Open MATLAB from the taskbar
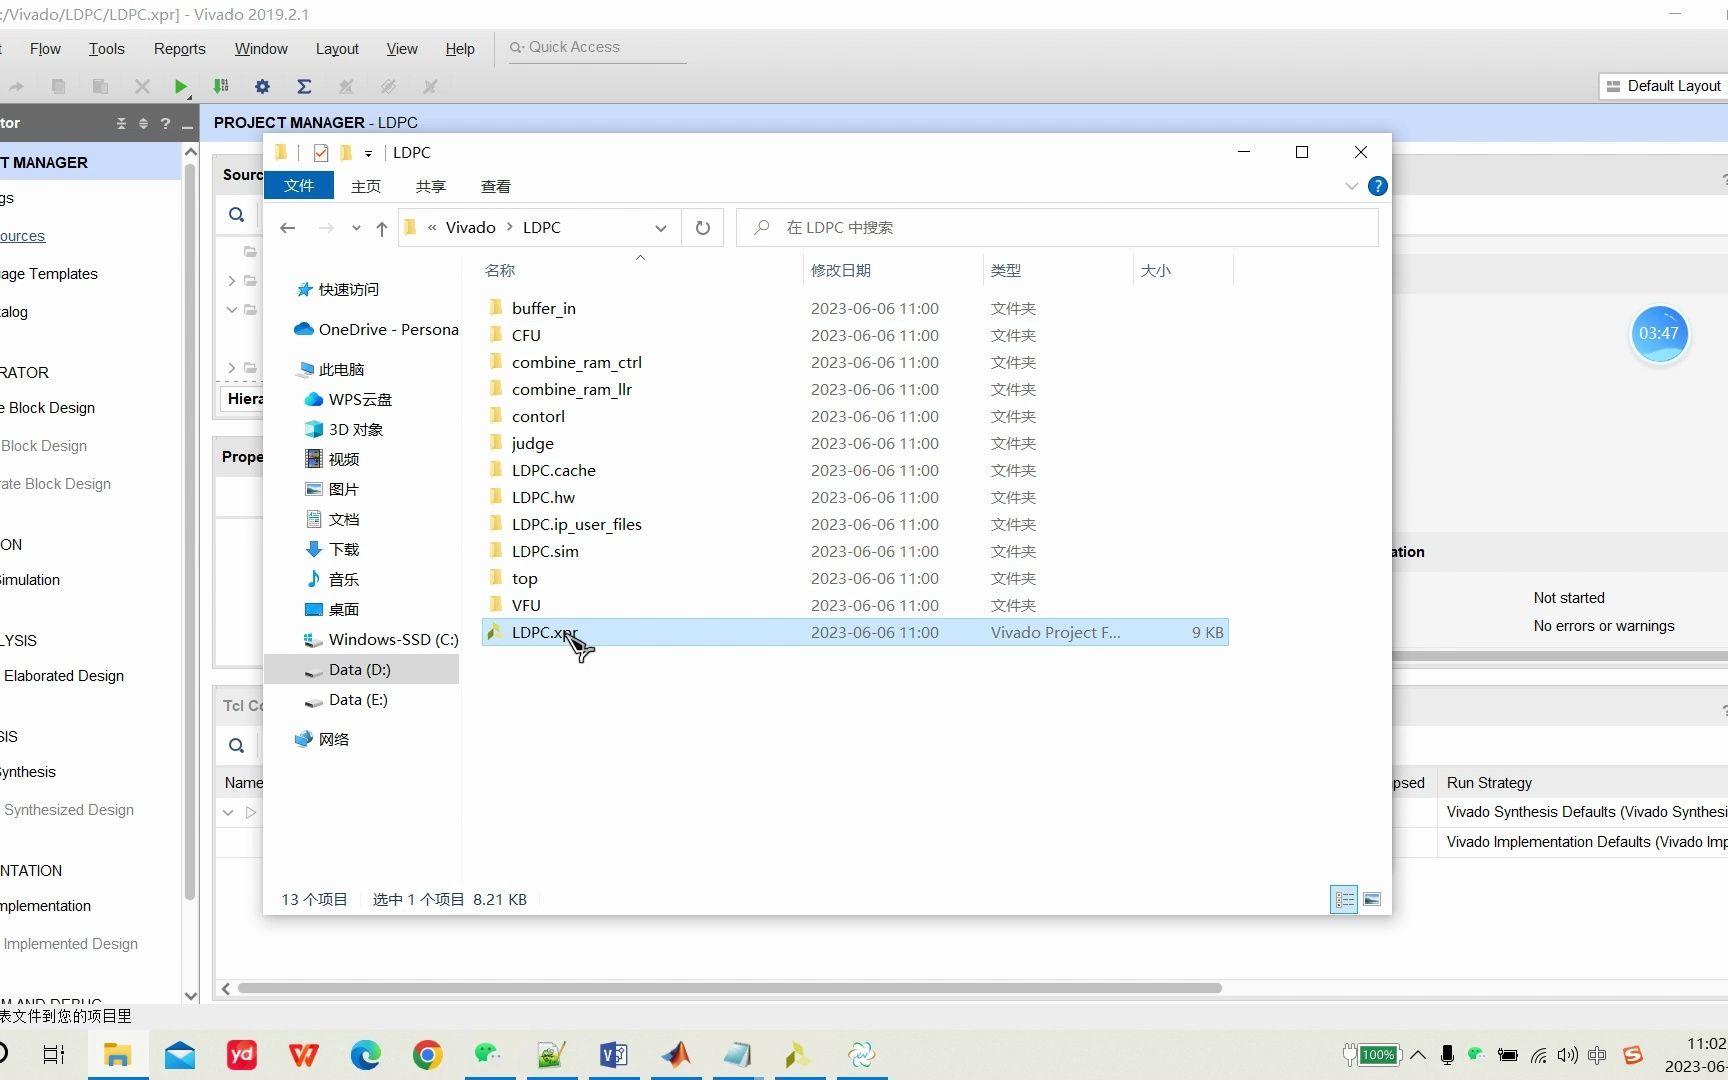The width and height of the screenshot is (1728, 1080). (676, 1055)
